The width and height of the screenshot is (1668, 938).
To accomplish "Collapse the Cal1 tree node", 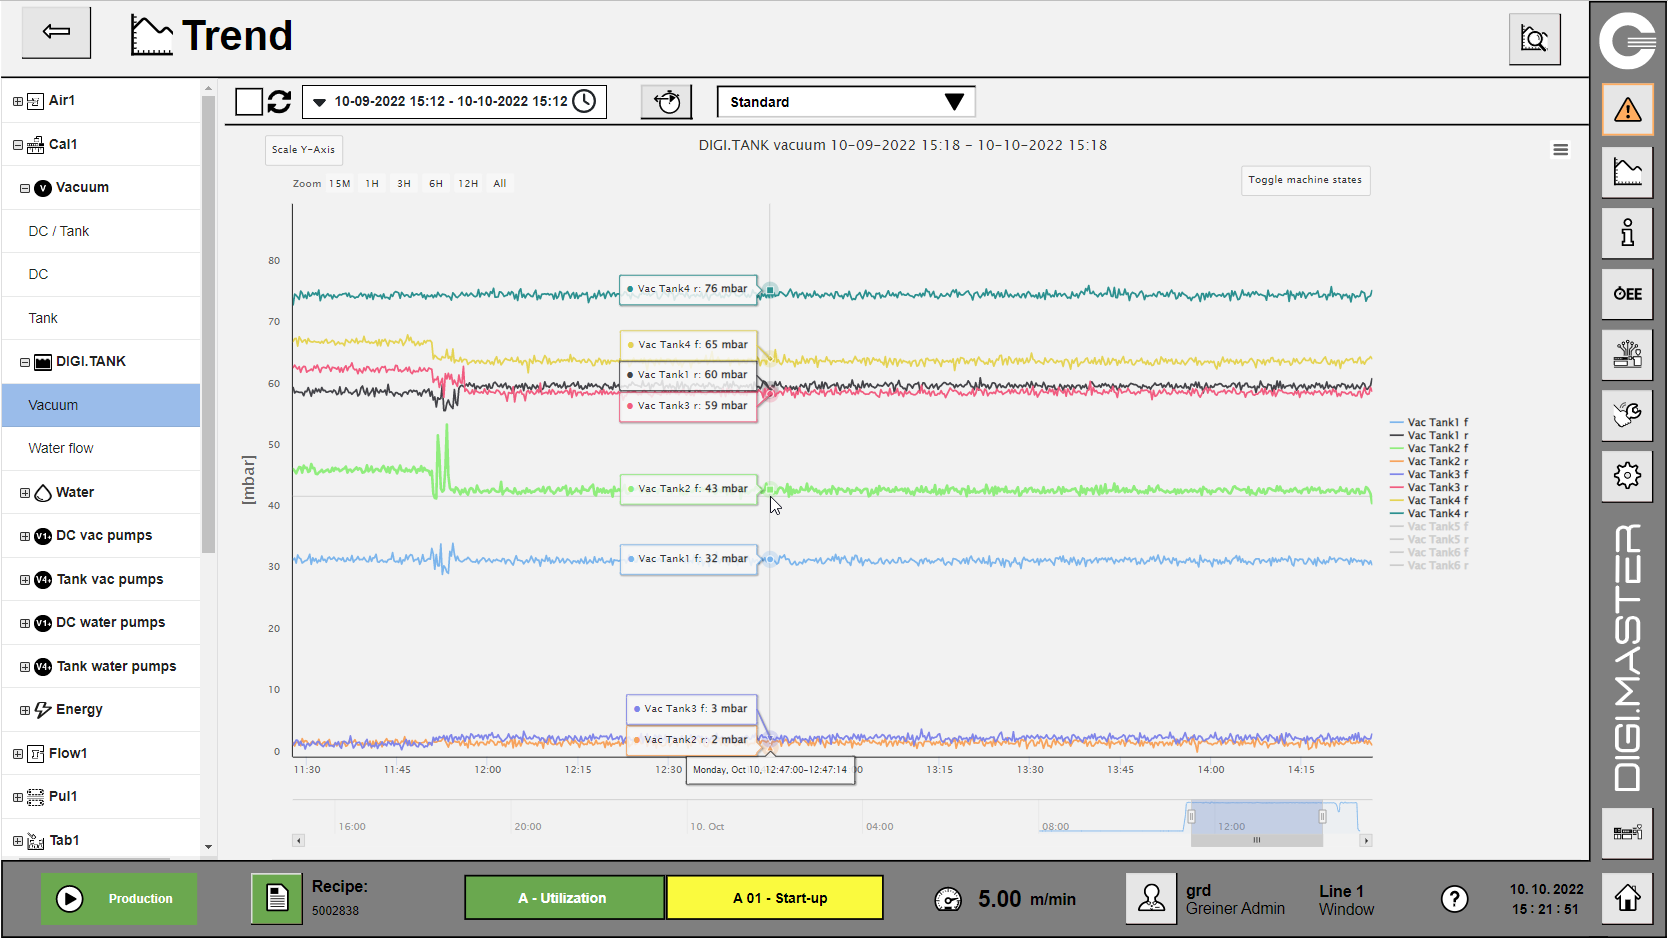I will [x=17, y=145].
